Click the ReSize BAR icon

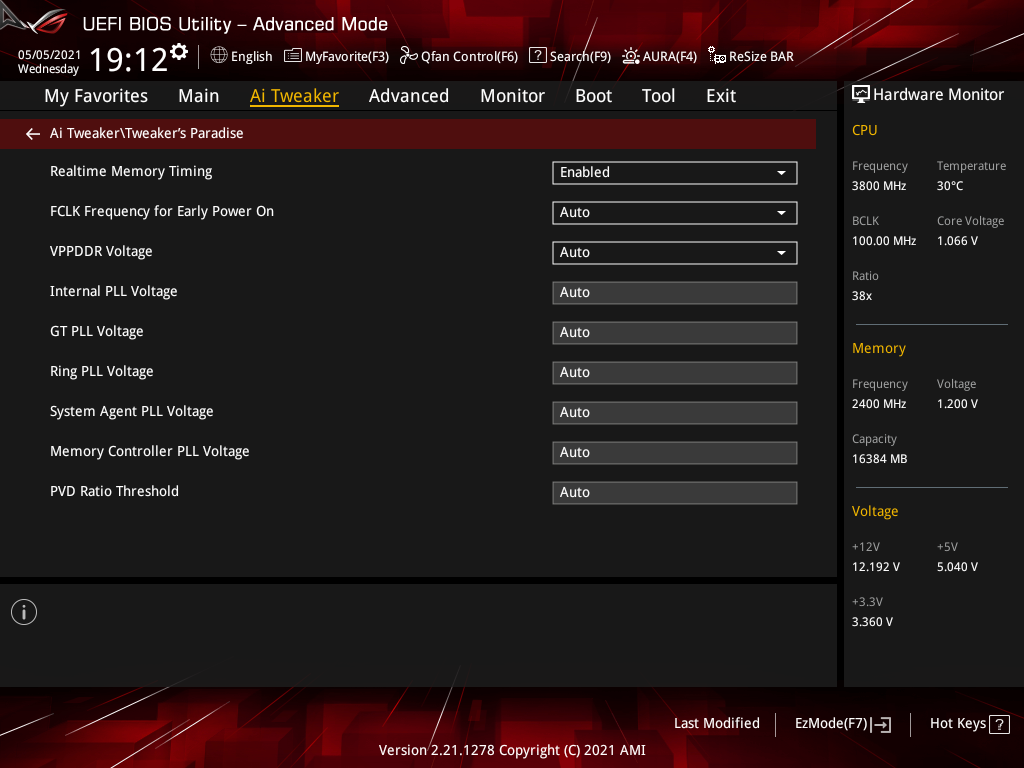(716, 56)
